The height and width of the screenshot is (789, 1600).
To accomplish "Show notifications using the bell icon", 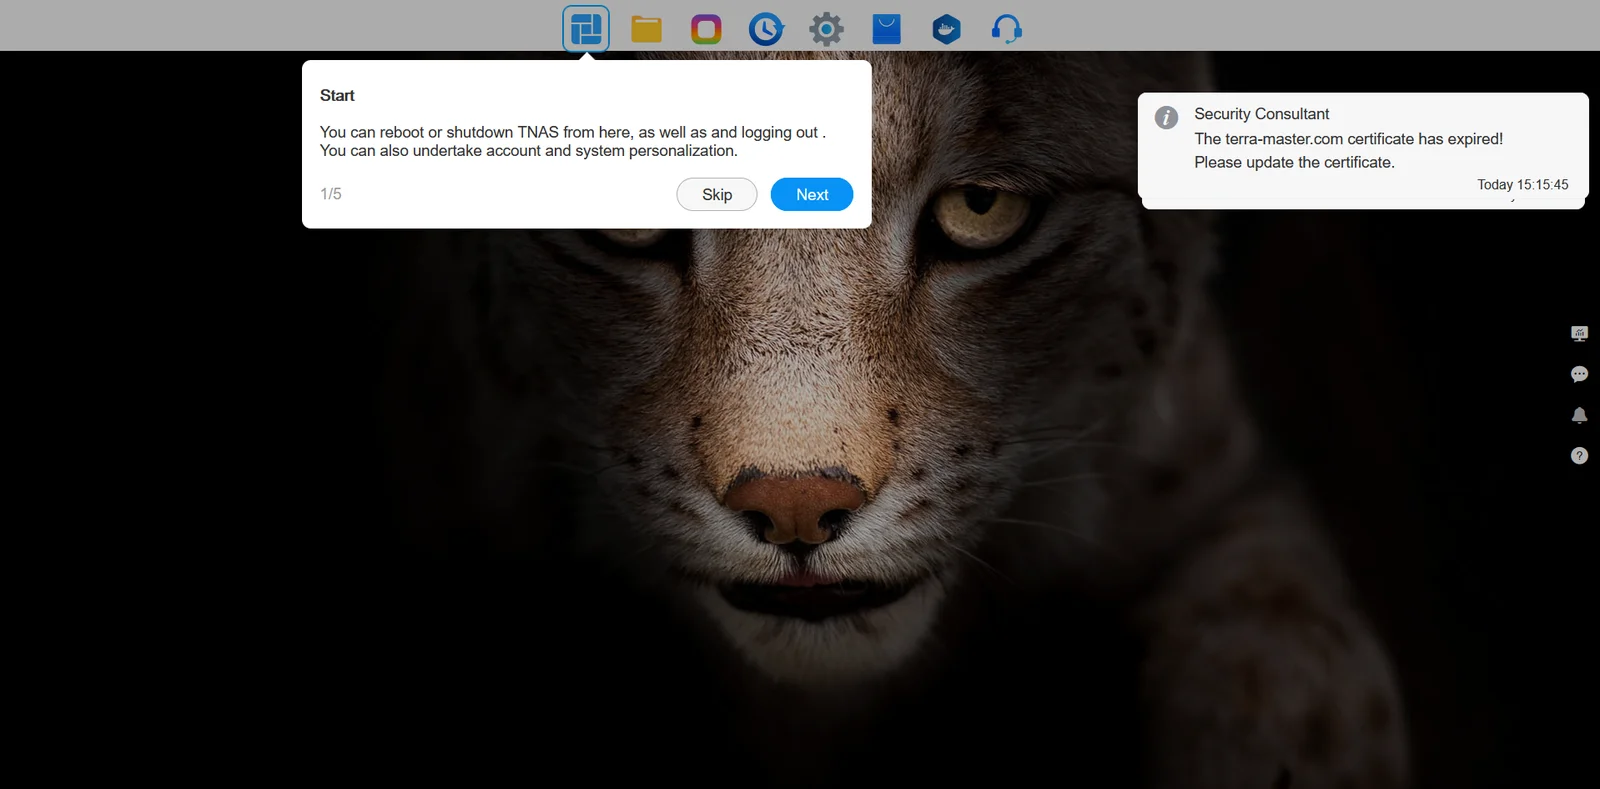I will pyautogui.click(x=1579, y=415).
